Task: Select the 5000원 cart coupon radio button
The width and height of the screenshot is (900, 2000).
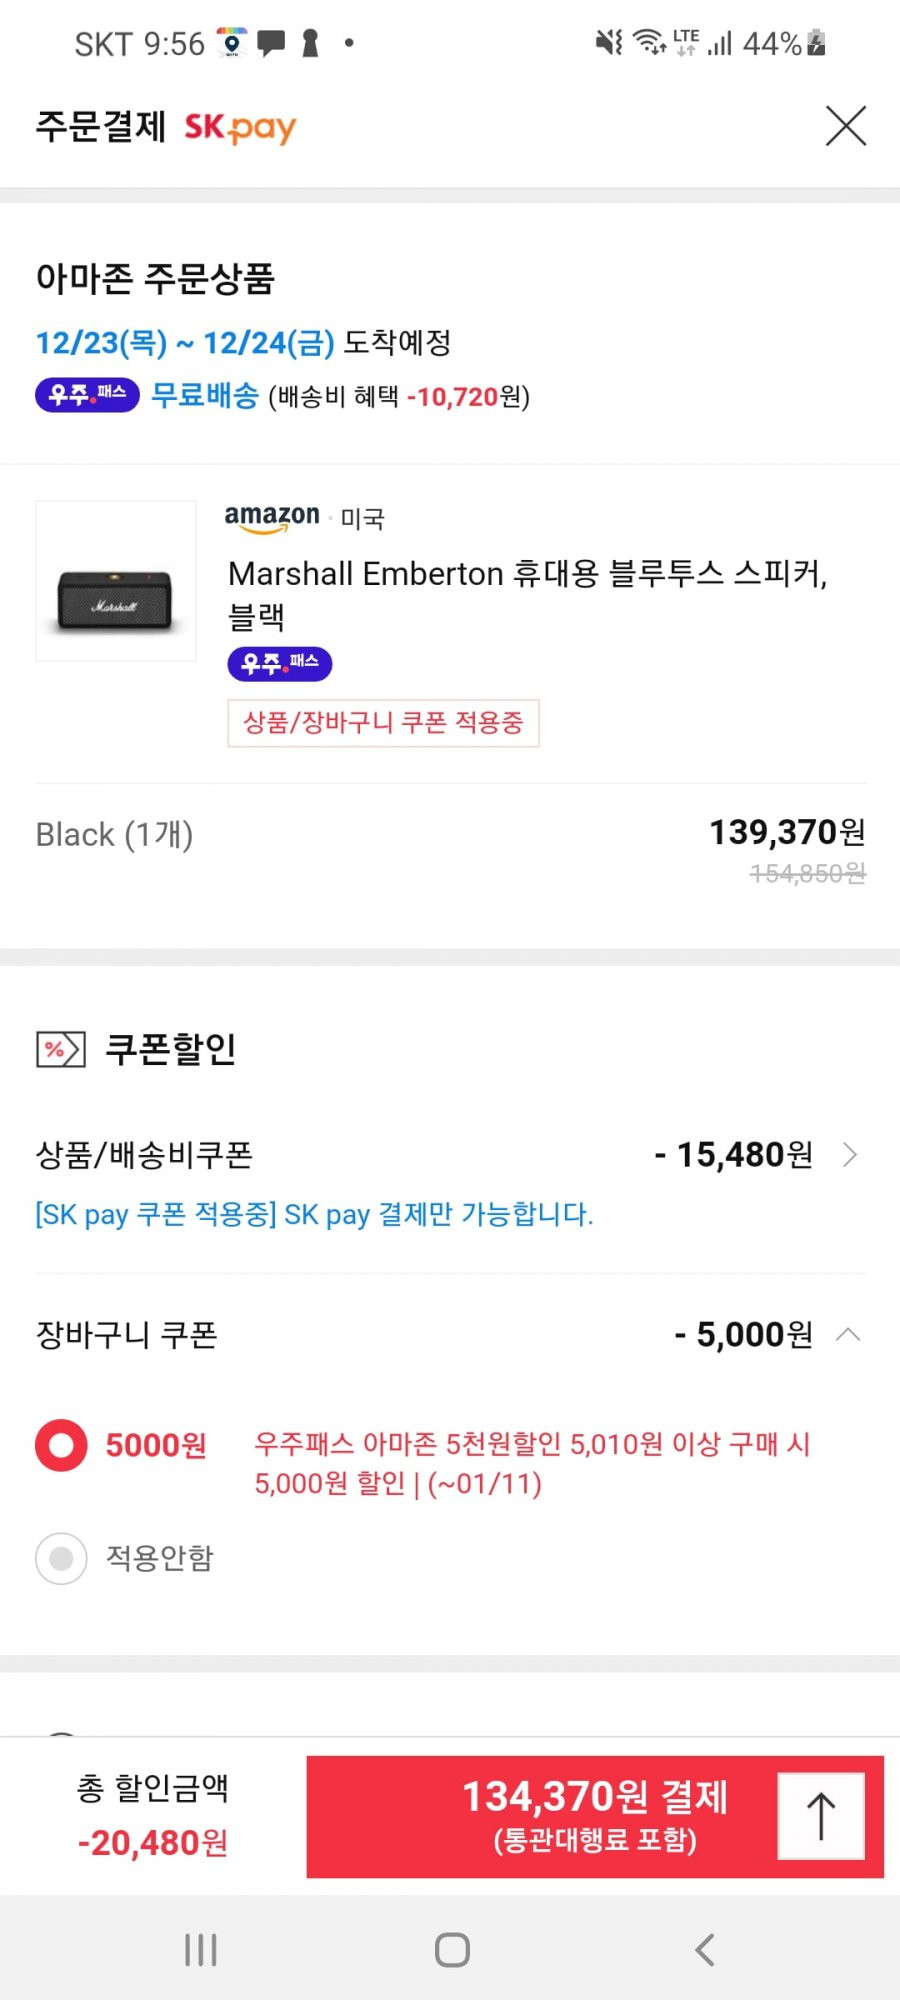Action: pos(61,1445)
